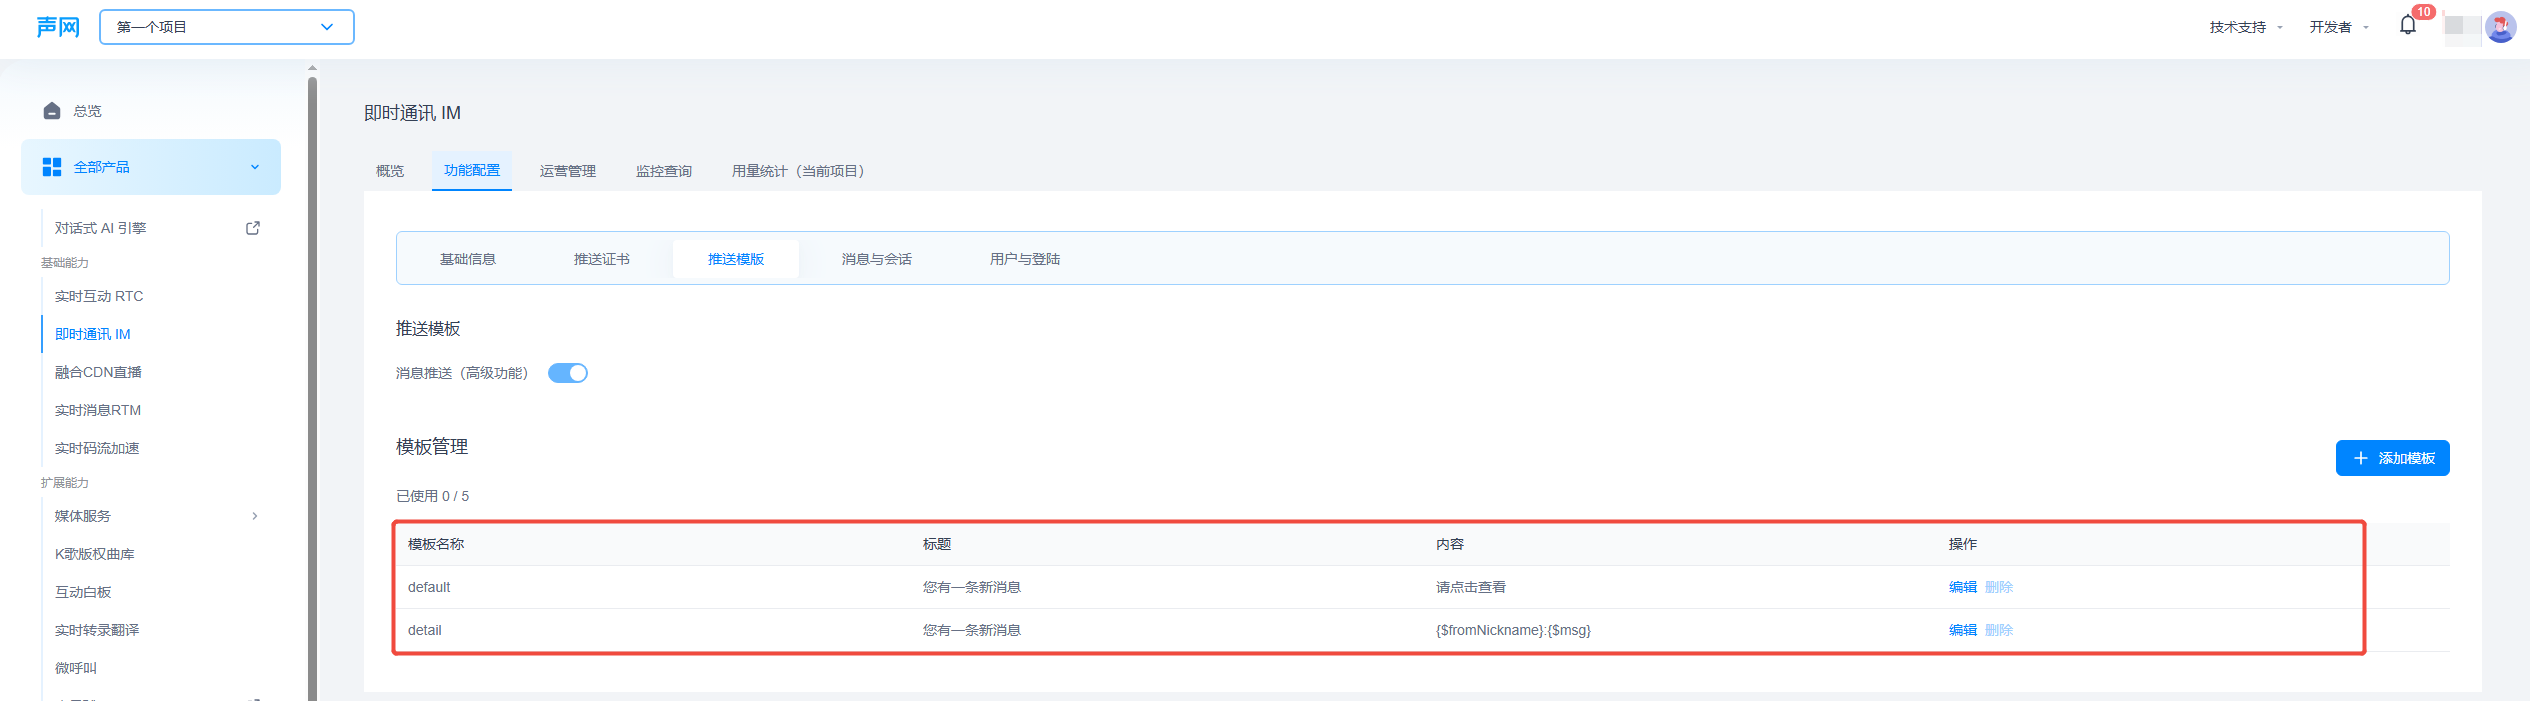The image size is (2530, 701).
Task: Click the sidebar vertical scrollbar
Action: (x=312, y=388)
